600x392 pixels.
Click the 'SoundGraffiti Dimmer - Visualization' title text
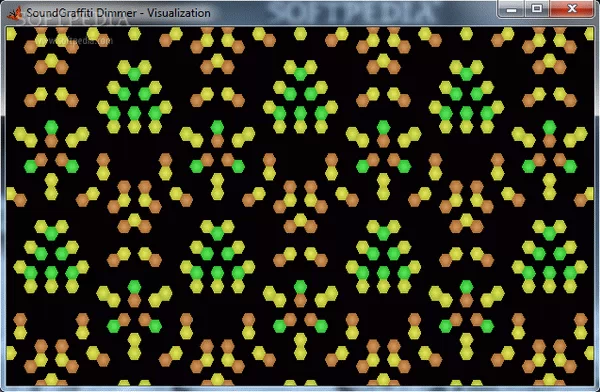118,13
